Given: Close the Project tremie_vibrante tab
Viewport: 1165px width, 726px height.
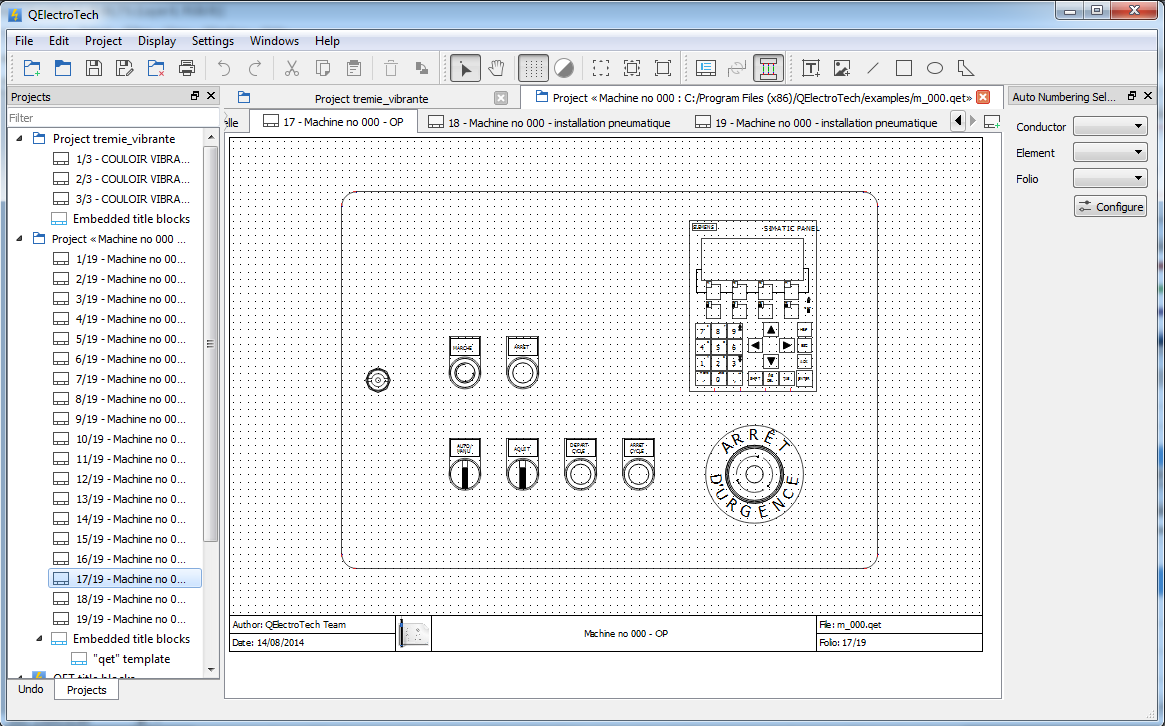Looking at the screenshot, I should [x=501, y=98].
